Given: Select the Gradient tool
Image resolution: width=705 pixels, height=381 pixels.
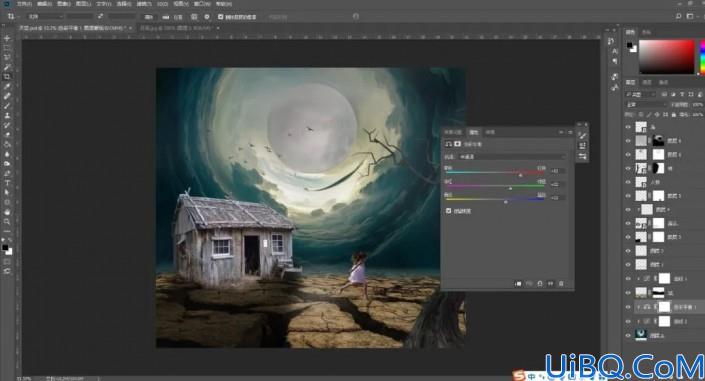Looking at the screenshot, I should (7, 144).
